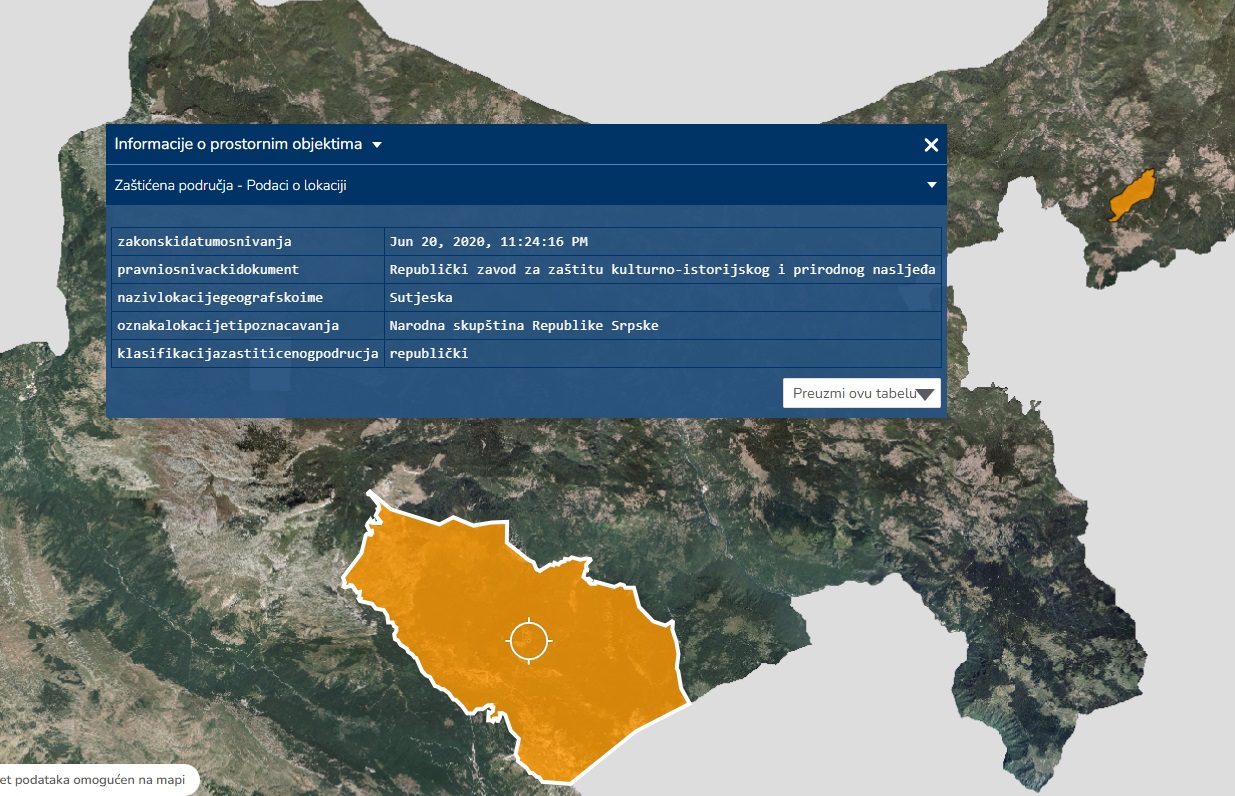The width and height of the screenshot is (1235, 796).
Task: Collapse the Zaštićena područja section arrow
Action: (x=931, y=185)
